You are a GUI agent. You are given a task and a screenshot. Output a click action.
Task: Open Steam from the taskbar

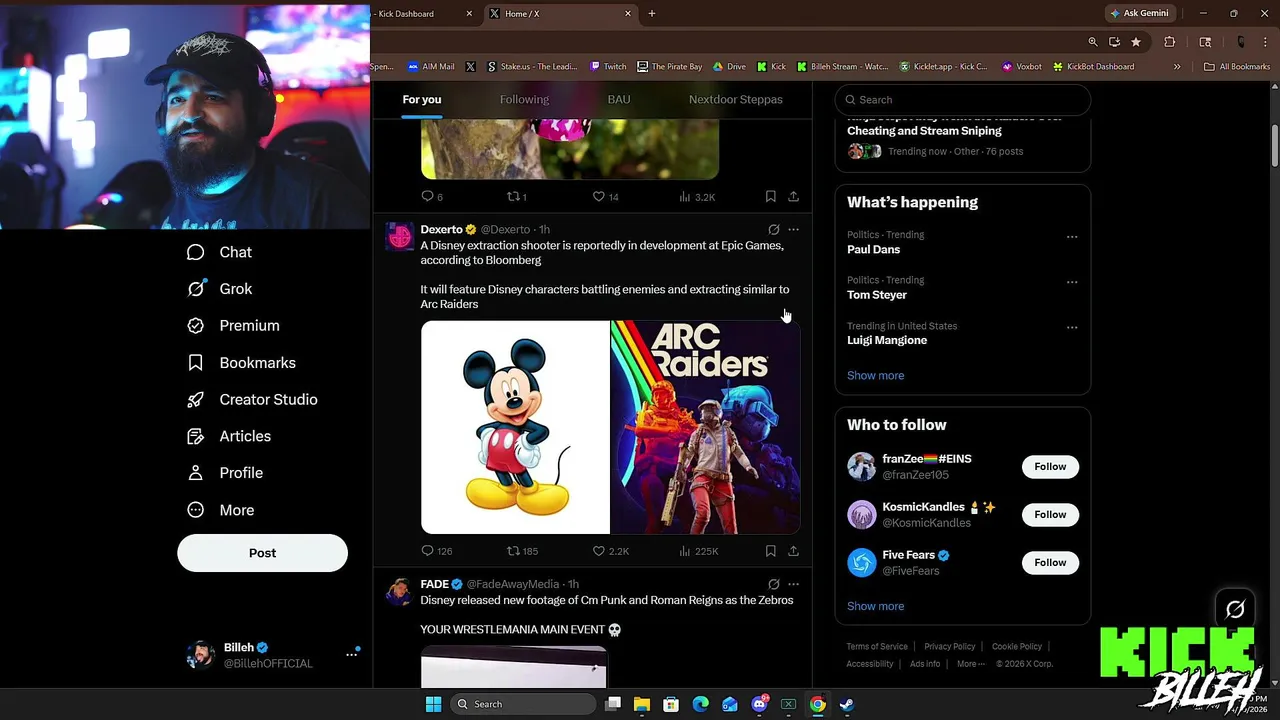click(846, 704)
